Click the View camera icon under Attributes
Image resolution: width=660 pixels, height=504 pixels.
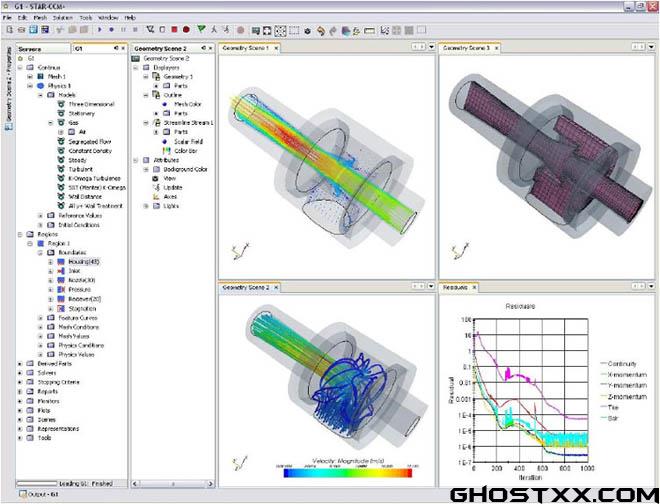click(x=156, y=179)
